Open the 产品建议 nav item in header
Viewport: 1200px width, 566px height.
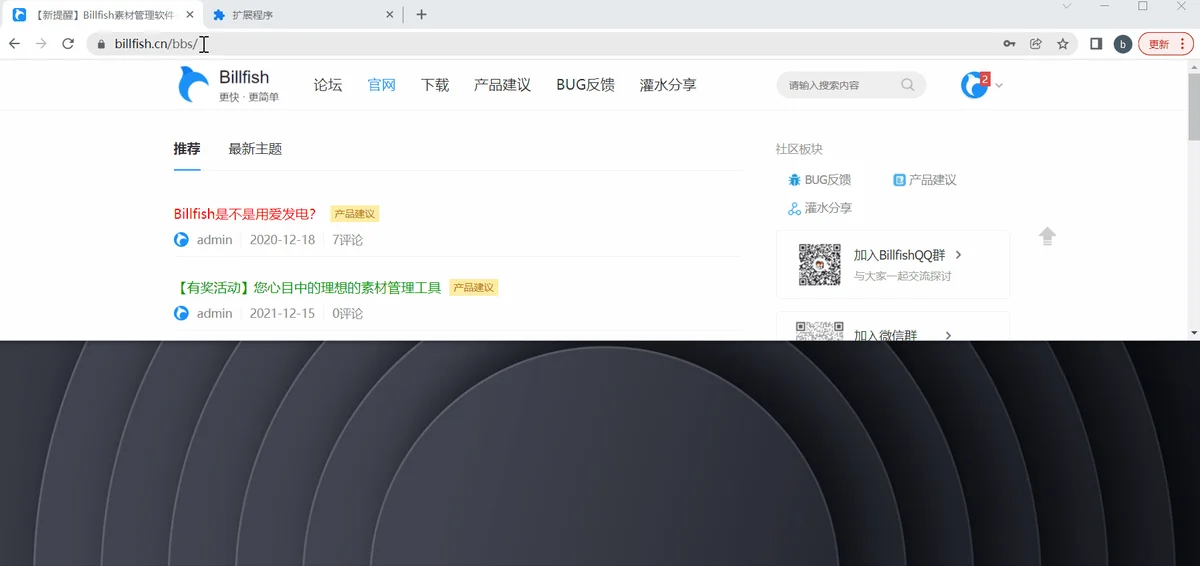502,85
